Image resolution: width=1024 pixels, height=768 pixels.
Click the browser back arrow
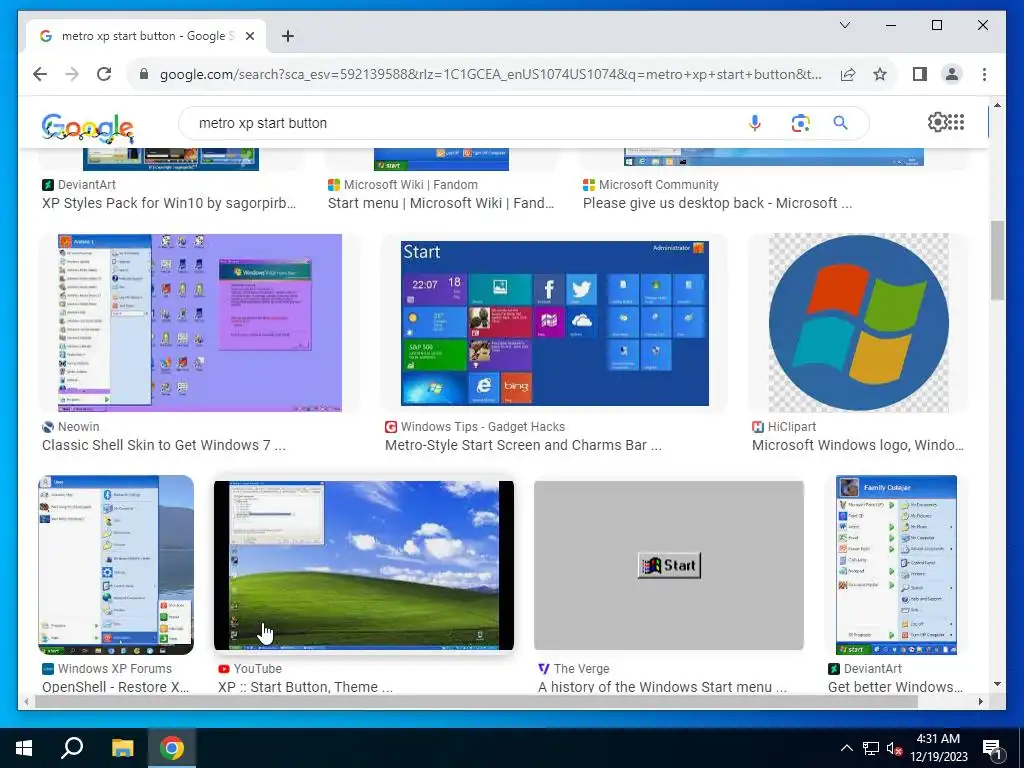click(x=40, y=74)
